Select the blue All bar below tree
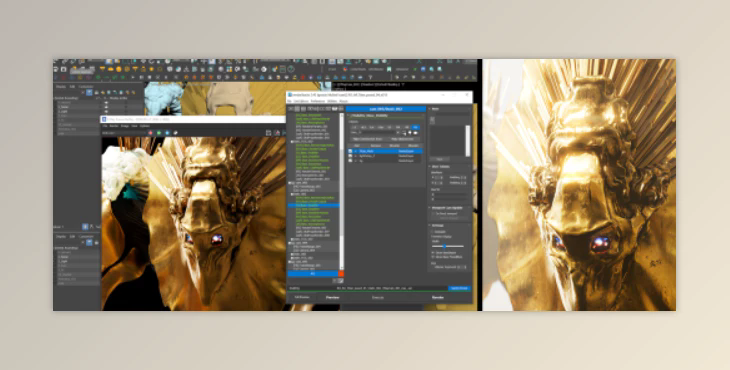Viewport: 730px width, 370px height. [313, 274]
